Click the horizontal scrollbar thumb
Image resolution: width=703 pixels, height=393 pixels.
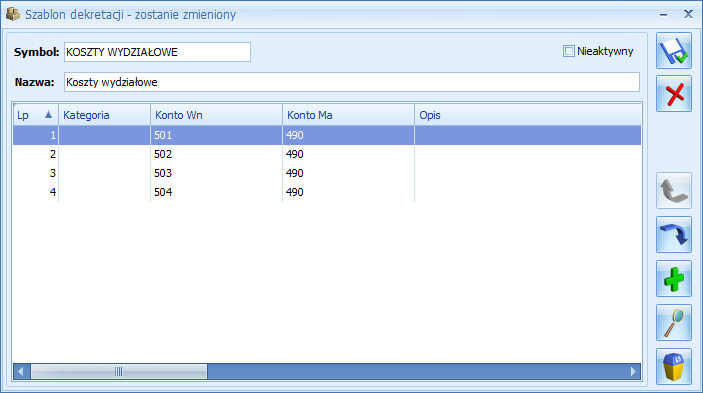(x=119, y=371)
